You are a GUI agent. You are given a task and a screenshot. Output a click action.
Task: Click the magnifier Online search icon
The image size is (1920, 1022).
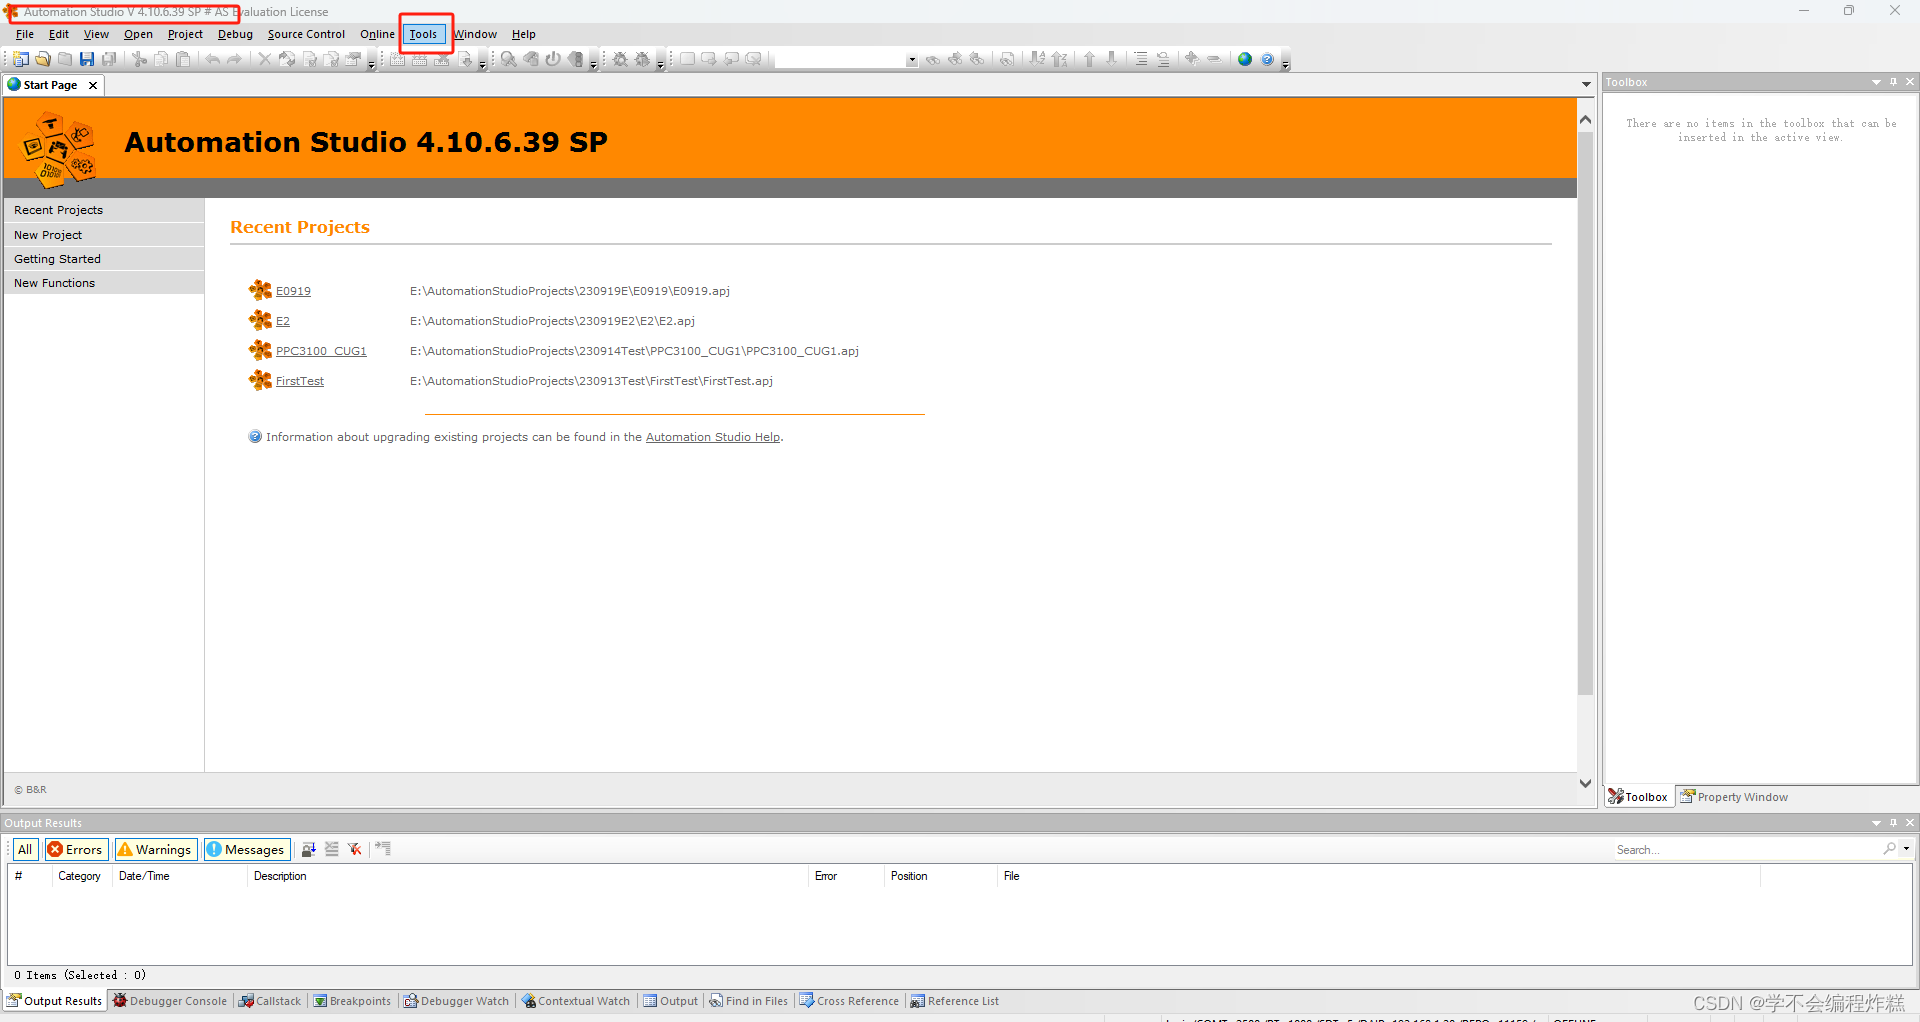coord(509,59)
